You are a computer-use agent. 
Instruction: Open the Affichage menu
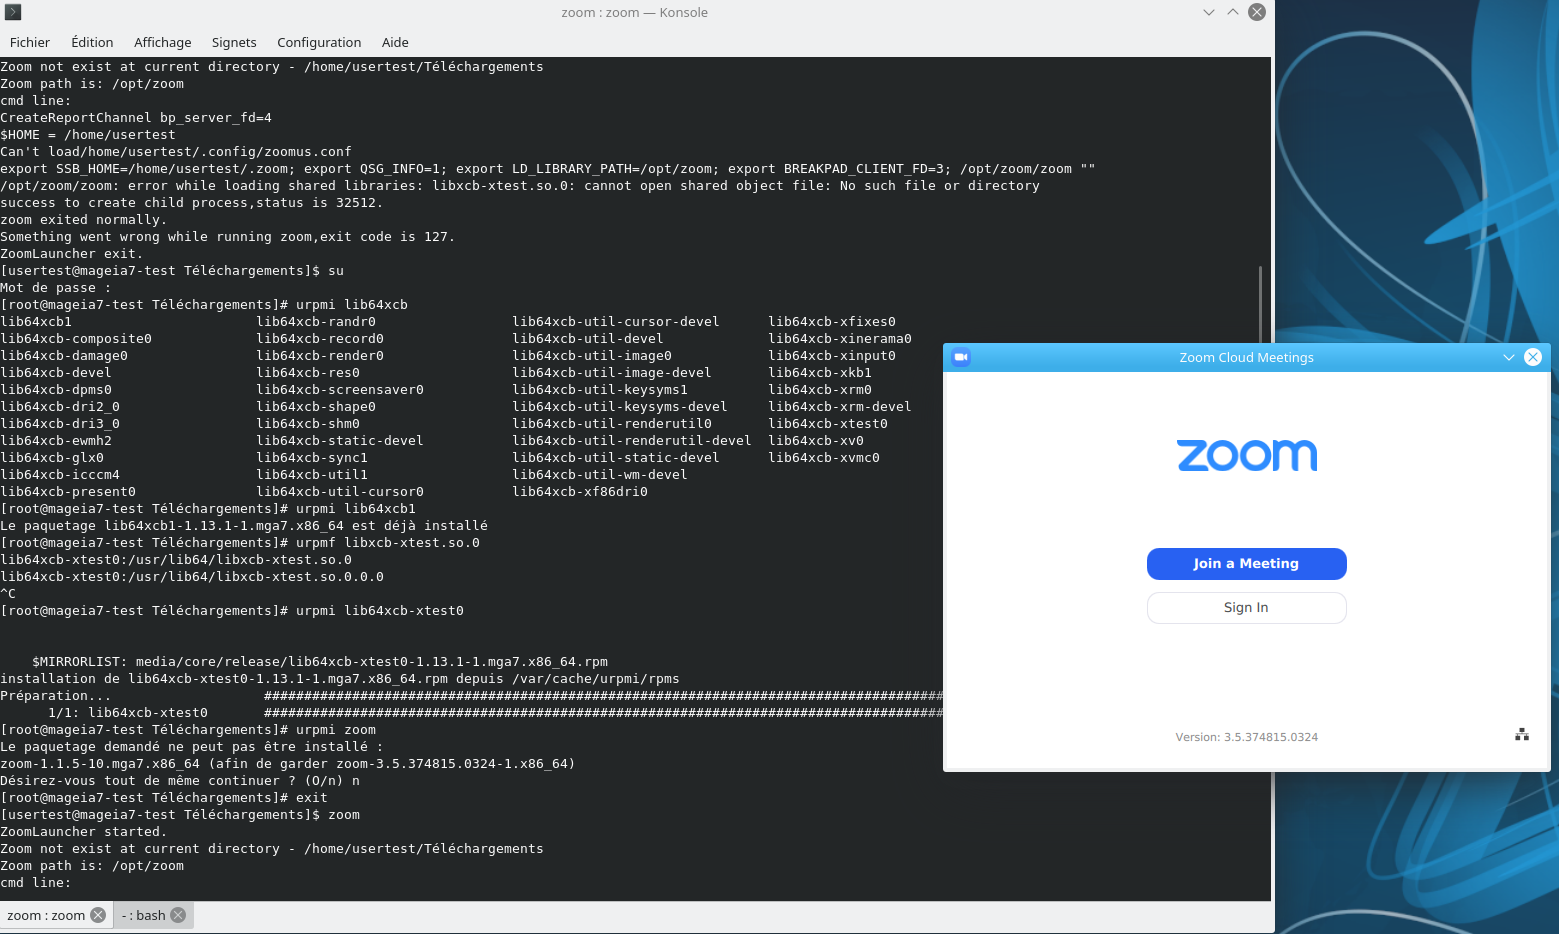coord(163,42)
